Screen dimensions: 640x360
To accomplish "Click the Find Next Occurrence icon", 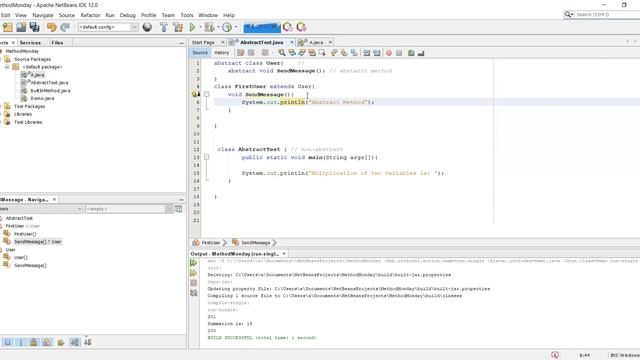I will click(x=302, y=53).
